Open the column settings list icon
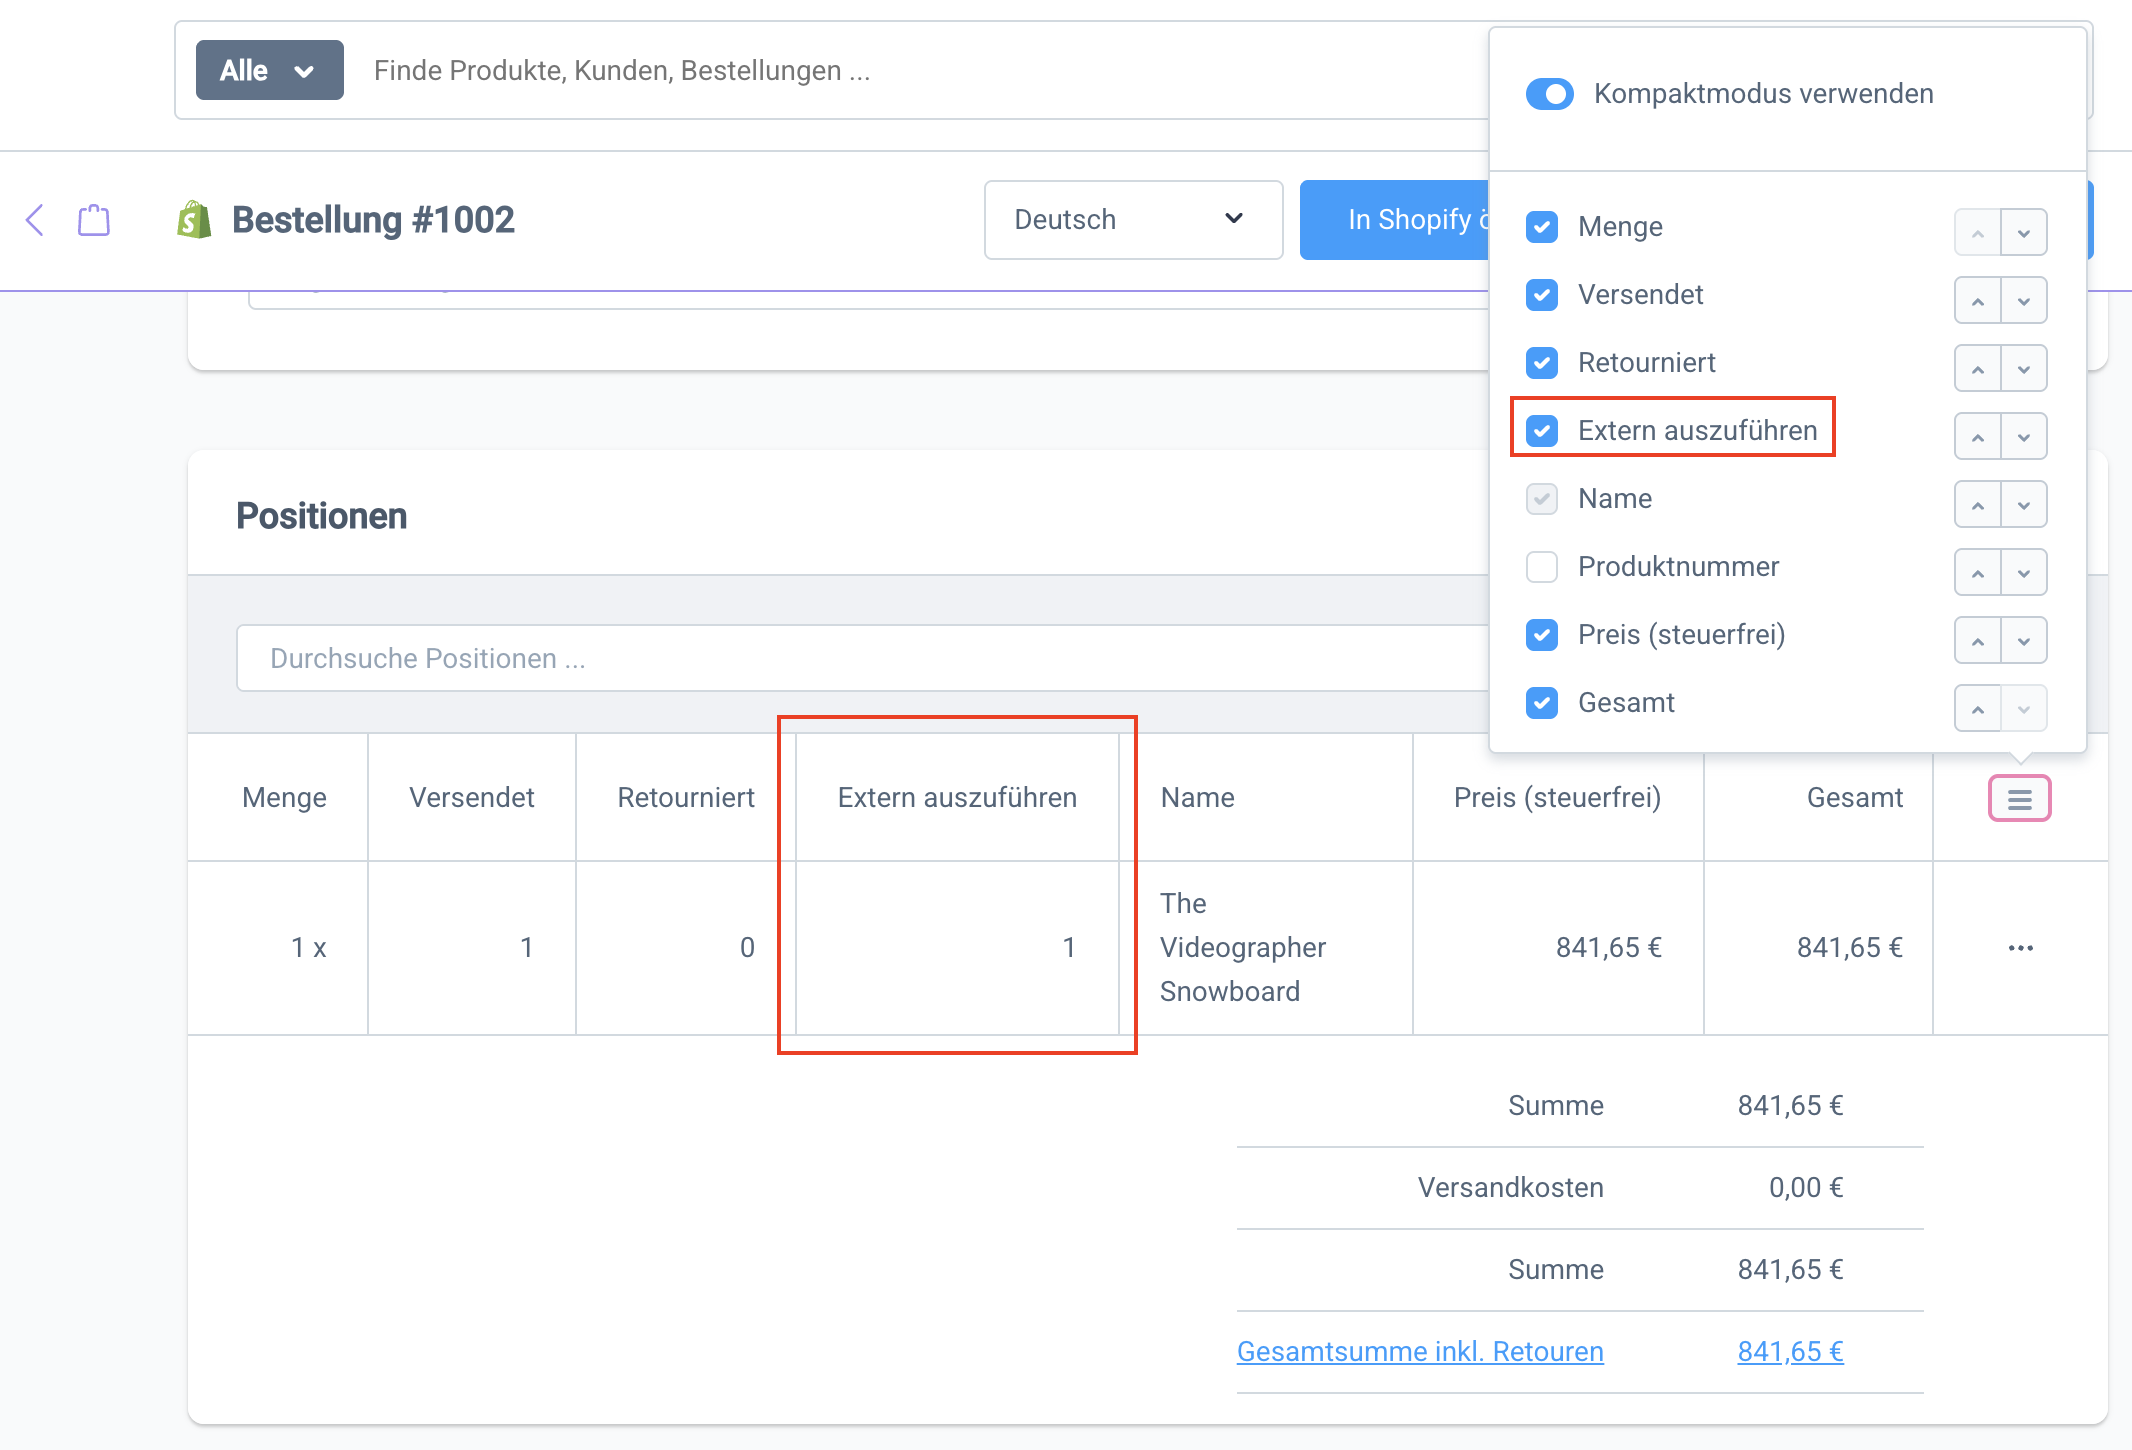 2019,798
